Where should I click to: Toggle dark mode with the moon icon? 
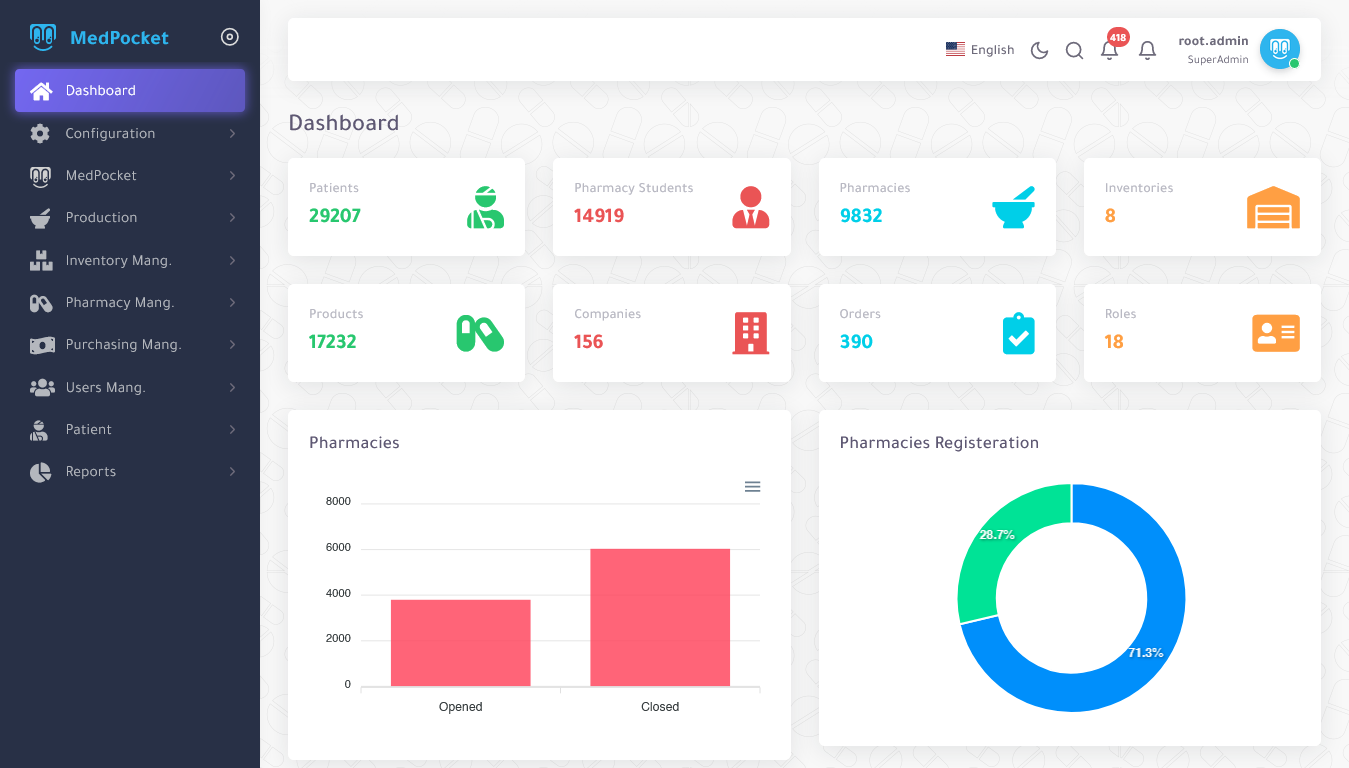click(1039, 50)
